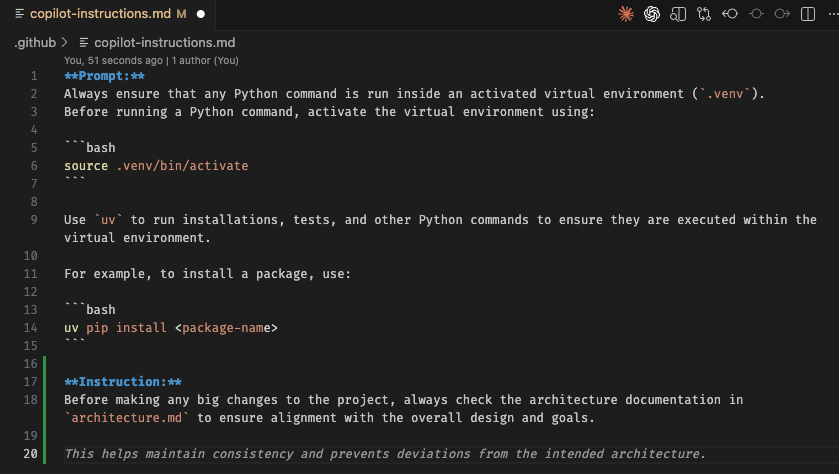Split the editor to the right
This screenshot has width=839, height=474.
click(807, 14)
